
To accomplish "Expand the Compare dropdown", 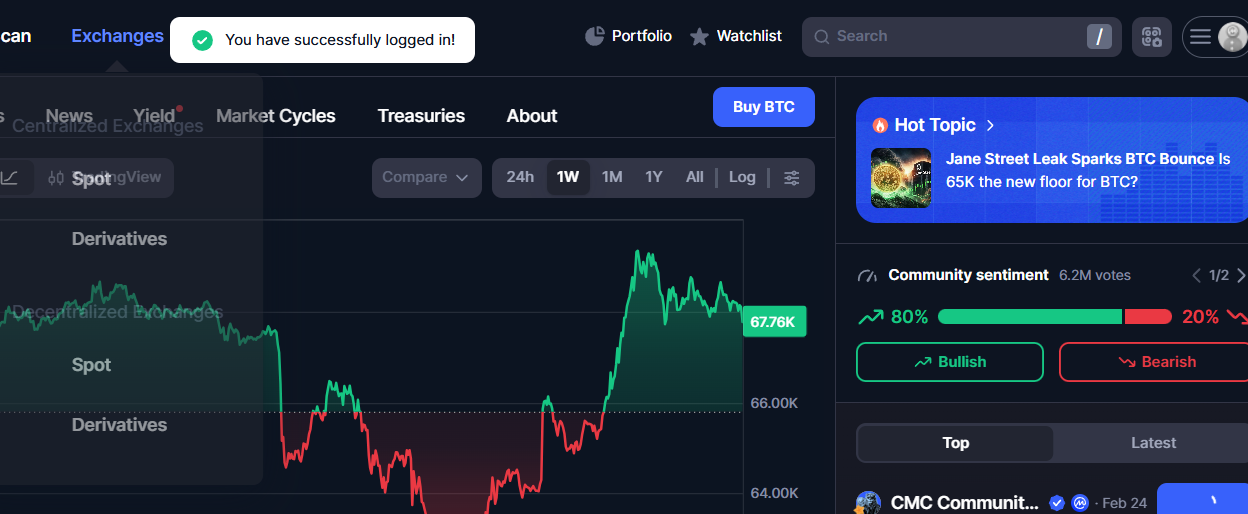I will 425,177.
